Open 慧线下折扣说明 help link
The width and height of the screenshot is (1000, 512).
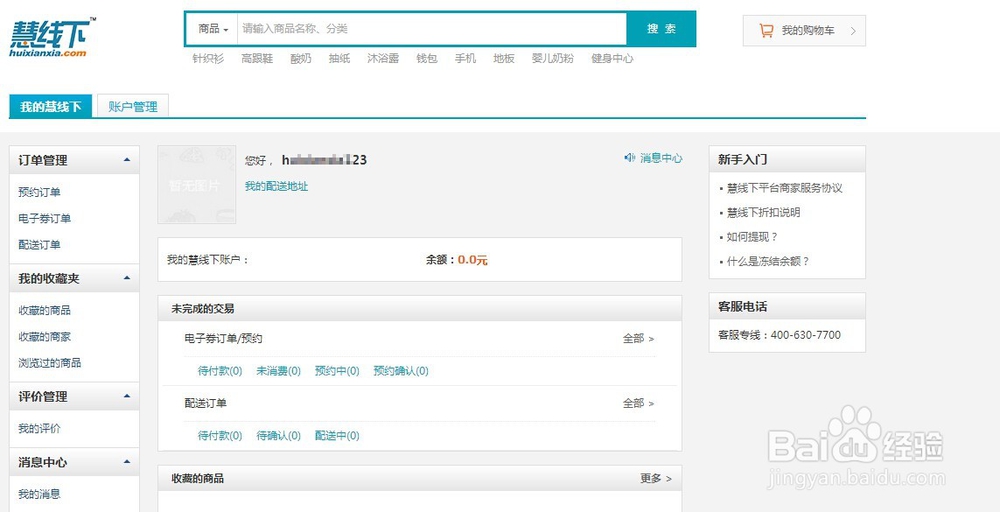[x=763, y=212]
